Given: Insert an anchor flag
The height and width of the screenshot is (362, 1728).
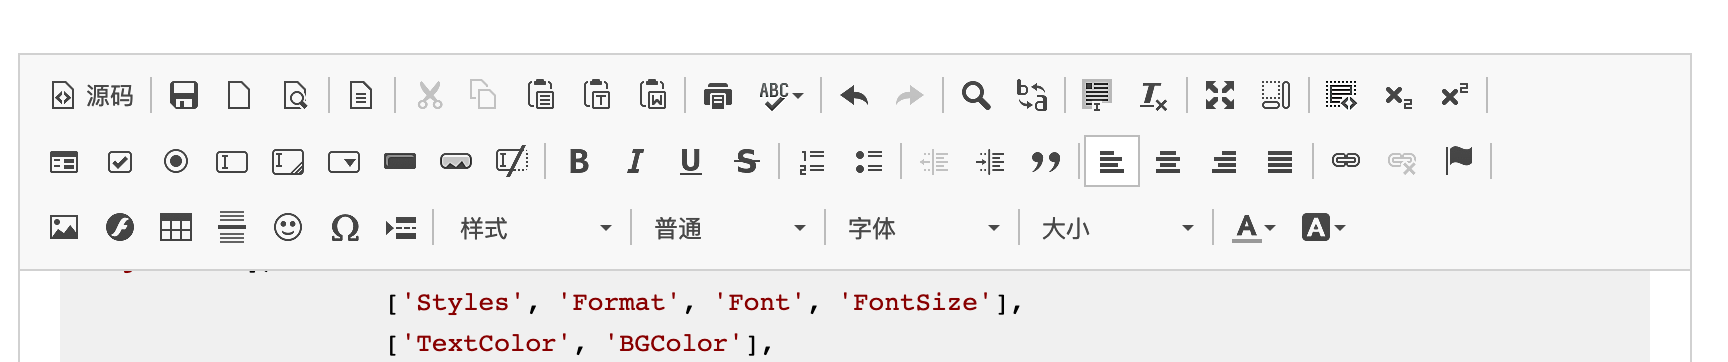Looking at the screenshot, I should pos(1459,160).
